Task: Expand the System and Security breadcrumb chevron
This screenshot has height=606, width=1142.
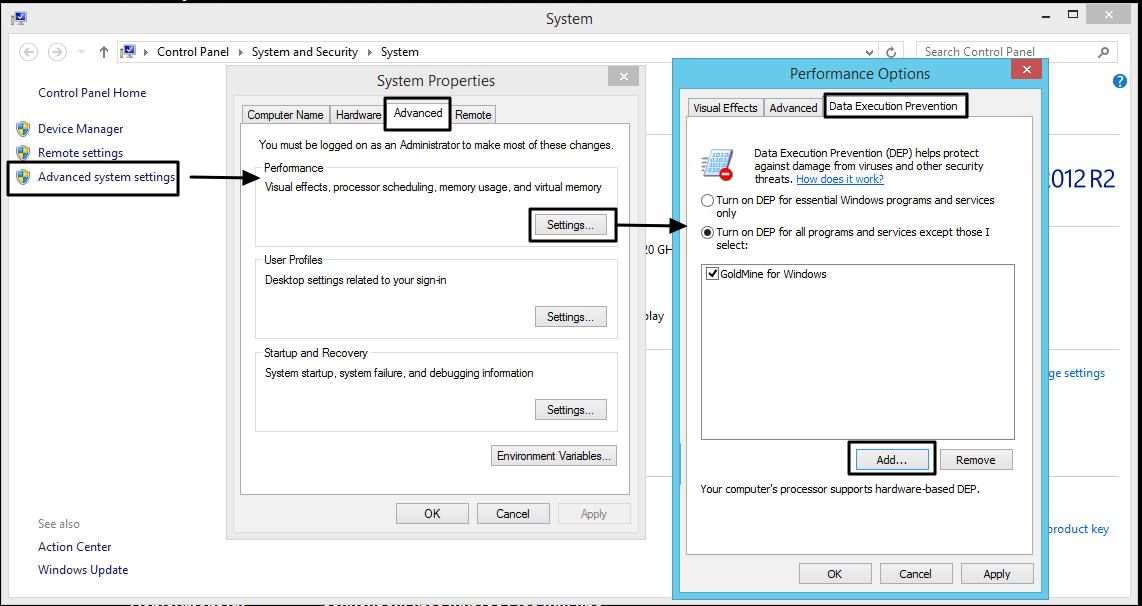Action: pos(367,52)
